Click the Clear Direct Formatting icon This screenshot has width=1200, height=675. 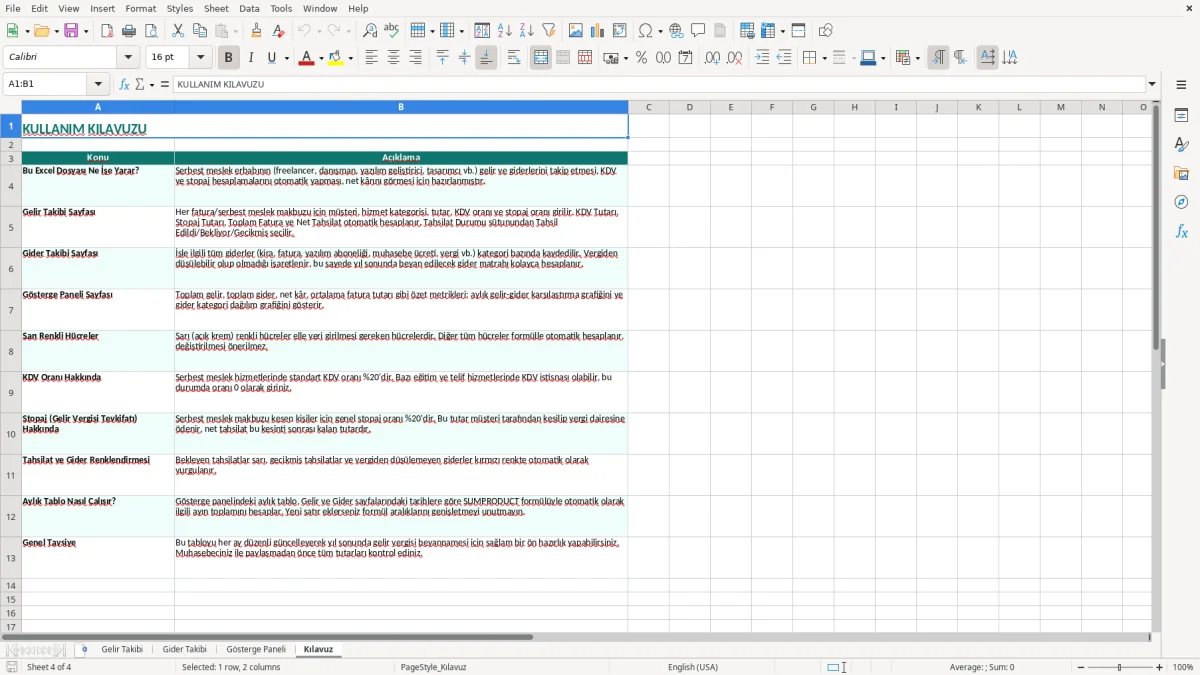click(x=279, y=31)
